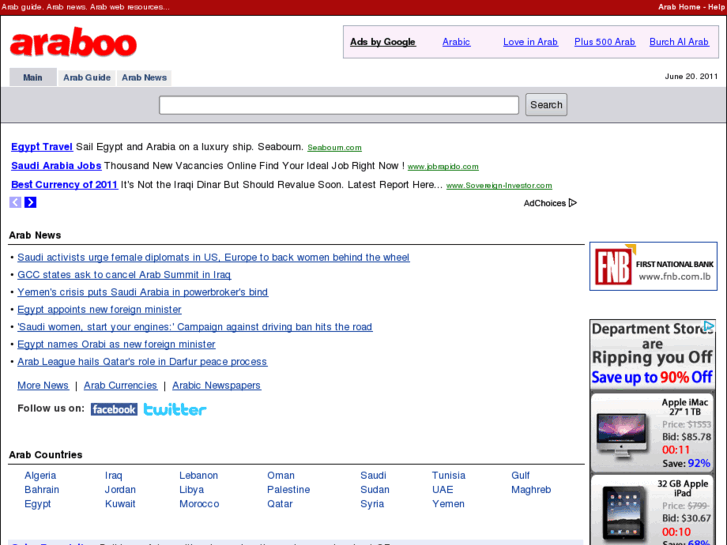Viewport: 727px width, 545px height.
Task: Open the Egypt Travel ad link
Action: pos(42,147)
